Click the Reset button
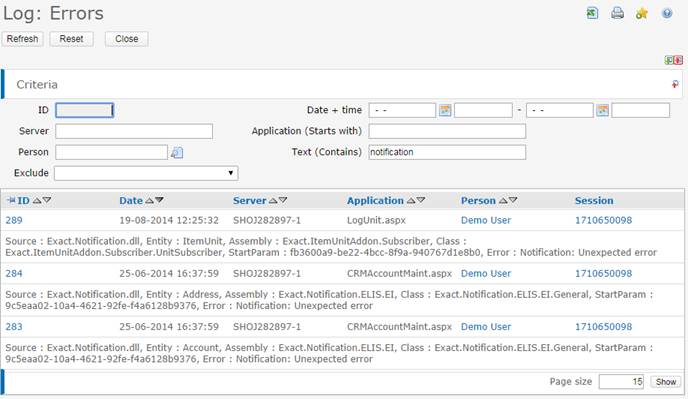The height and width of the screenshot is (399, 688). tap(72, 39)
